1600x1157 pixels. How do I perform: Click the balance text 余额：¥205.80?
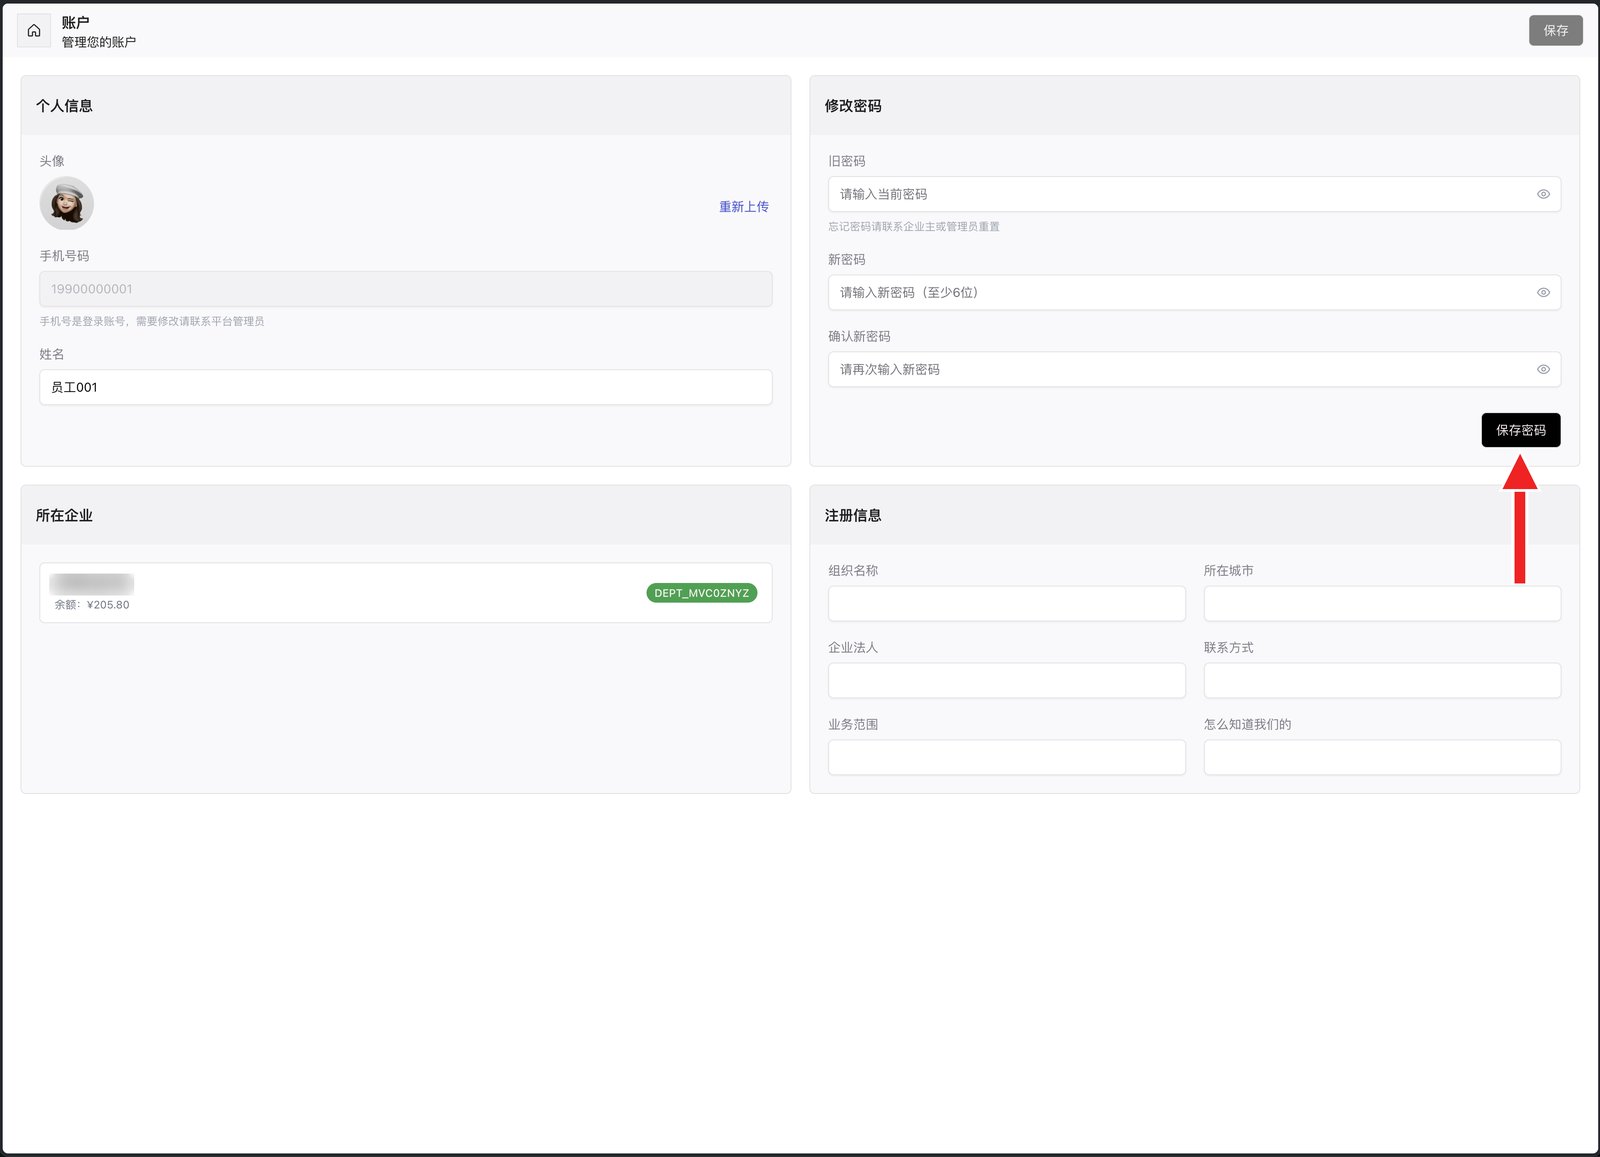point(92,605)
